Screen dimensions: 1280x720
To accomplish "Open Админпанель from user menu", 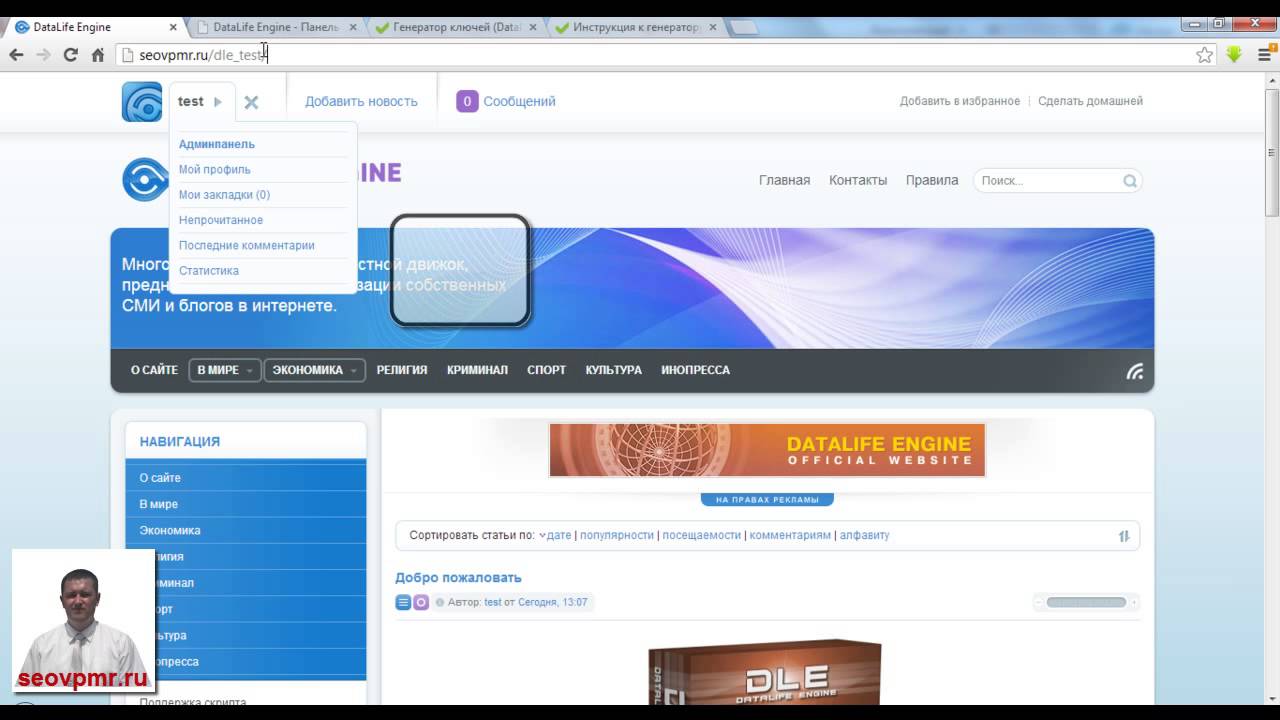I will 217,144.
